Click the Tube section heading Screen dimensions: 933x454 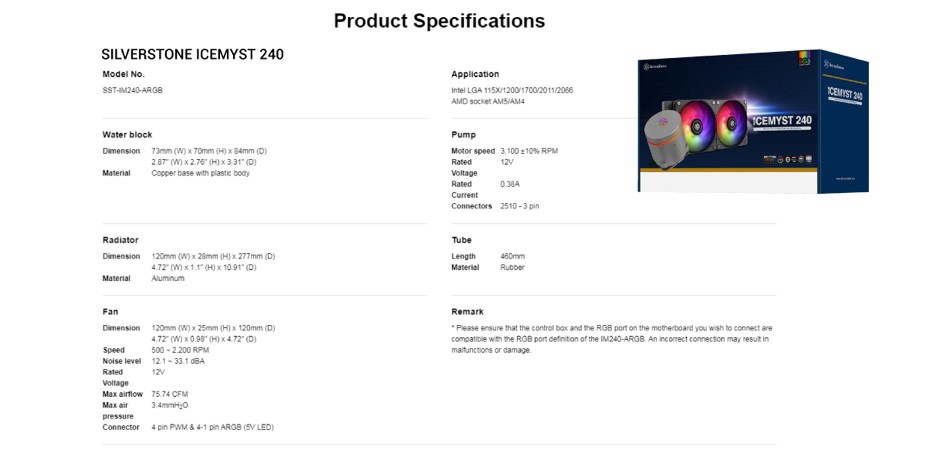[461, 240]
